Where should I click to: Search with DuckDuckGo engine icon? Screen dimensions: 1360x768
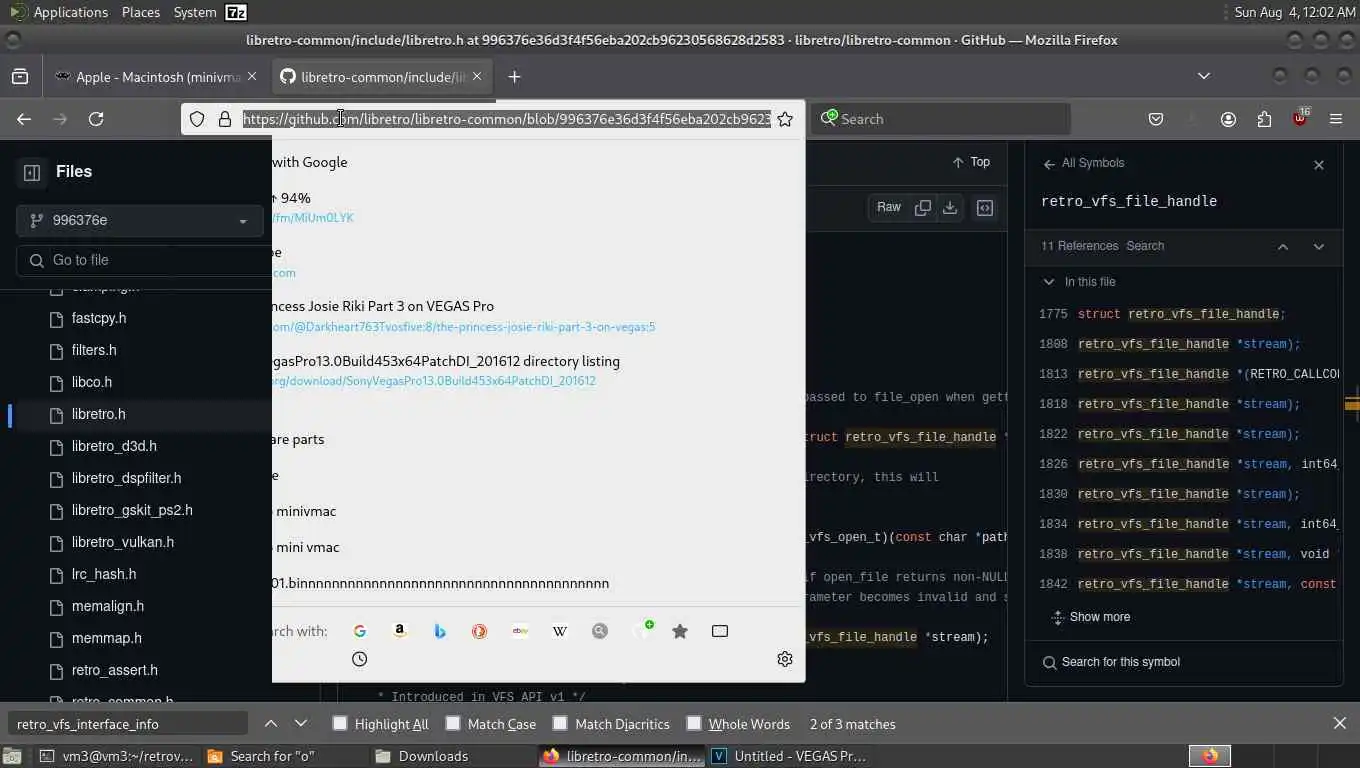point(480,631)
